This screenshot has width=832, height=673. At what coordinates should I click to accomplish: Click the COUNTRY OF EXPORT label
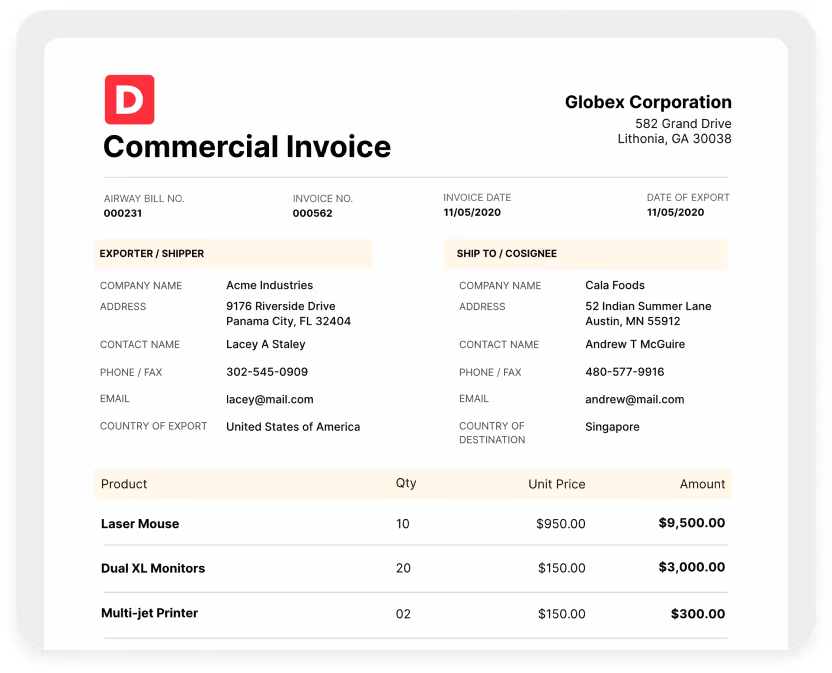[x=153, y=426]
